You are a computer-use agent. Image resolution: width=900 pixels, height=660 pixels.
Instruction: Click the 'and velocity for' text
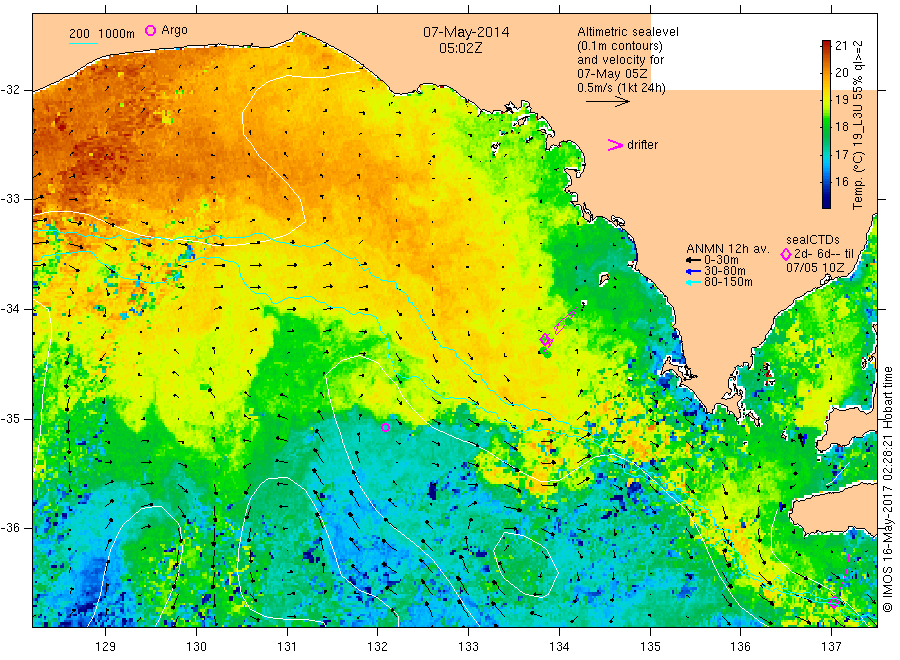620,60
